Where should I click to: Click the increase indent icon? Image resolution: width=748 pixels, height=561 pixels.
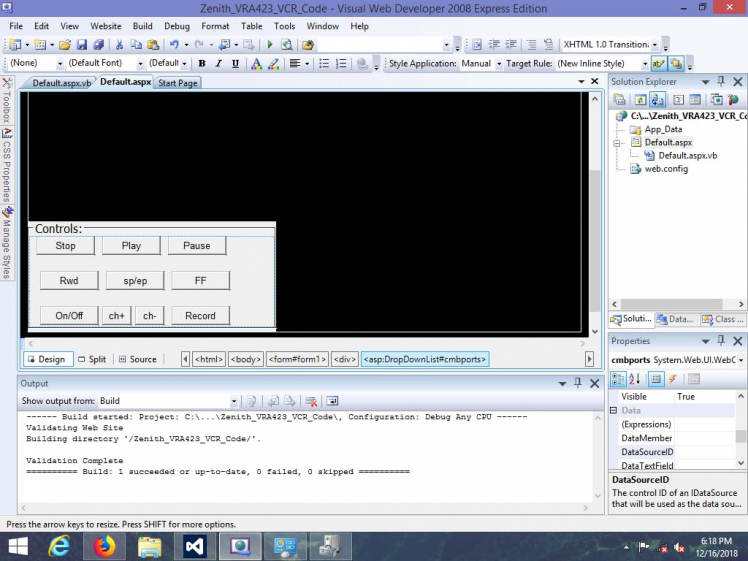[x=511, y=45]
